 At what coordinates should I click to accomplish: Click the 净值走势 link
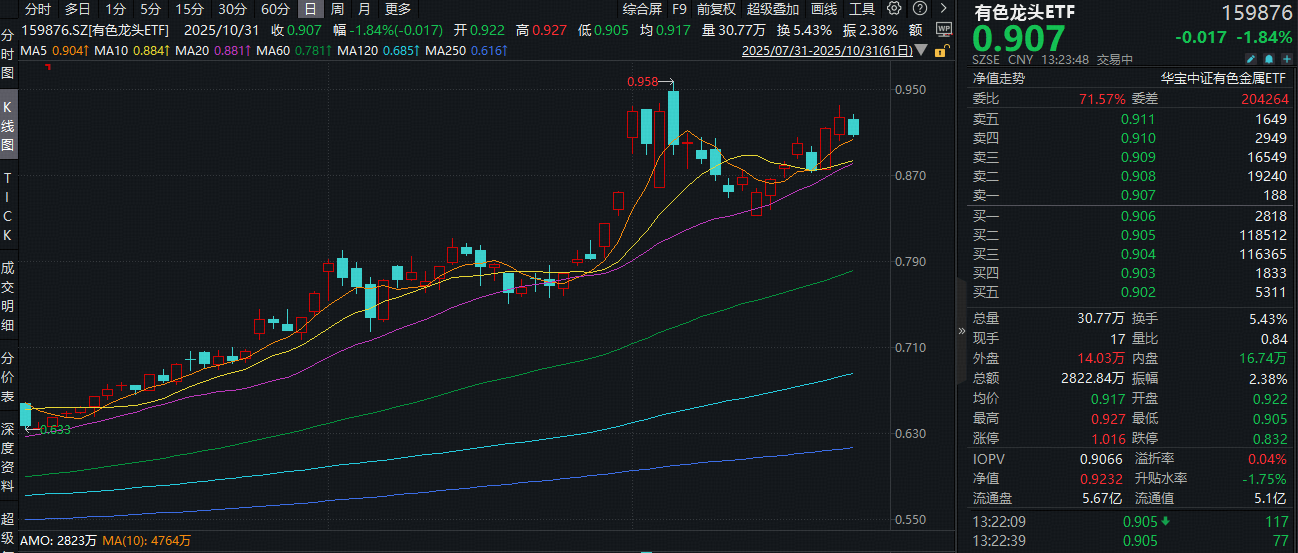click(999, 77)
